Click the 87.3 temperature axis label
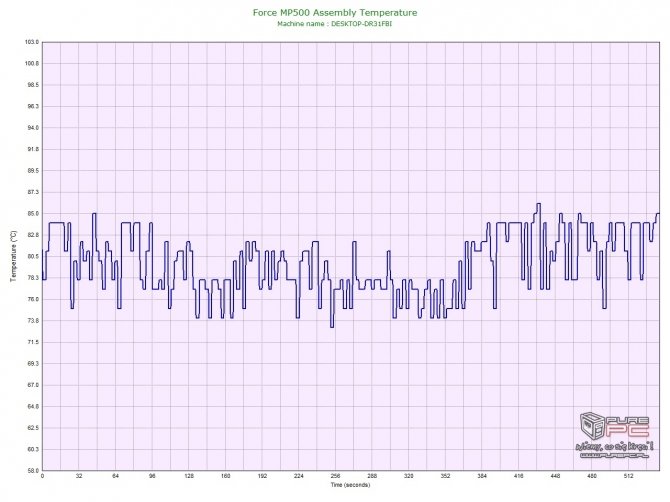 (32, 192)
